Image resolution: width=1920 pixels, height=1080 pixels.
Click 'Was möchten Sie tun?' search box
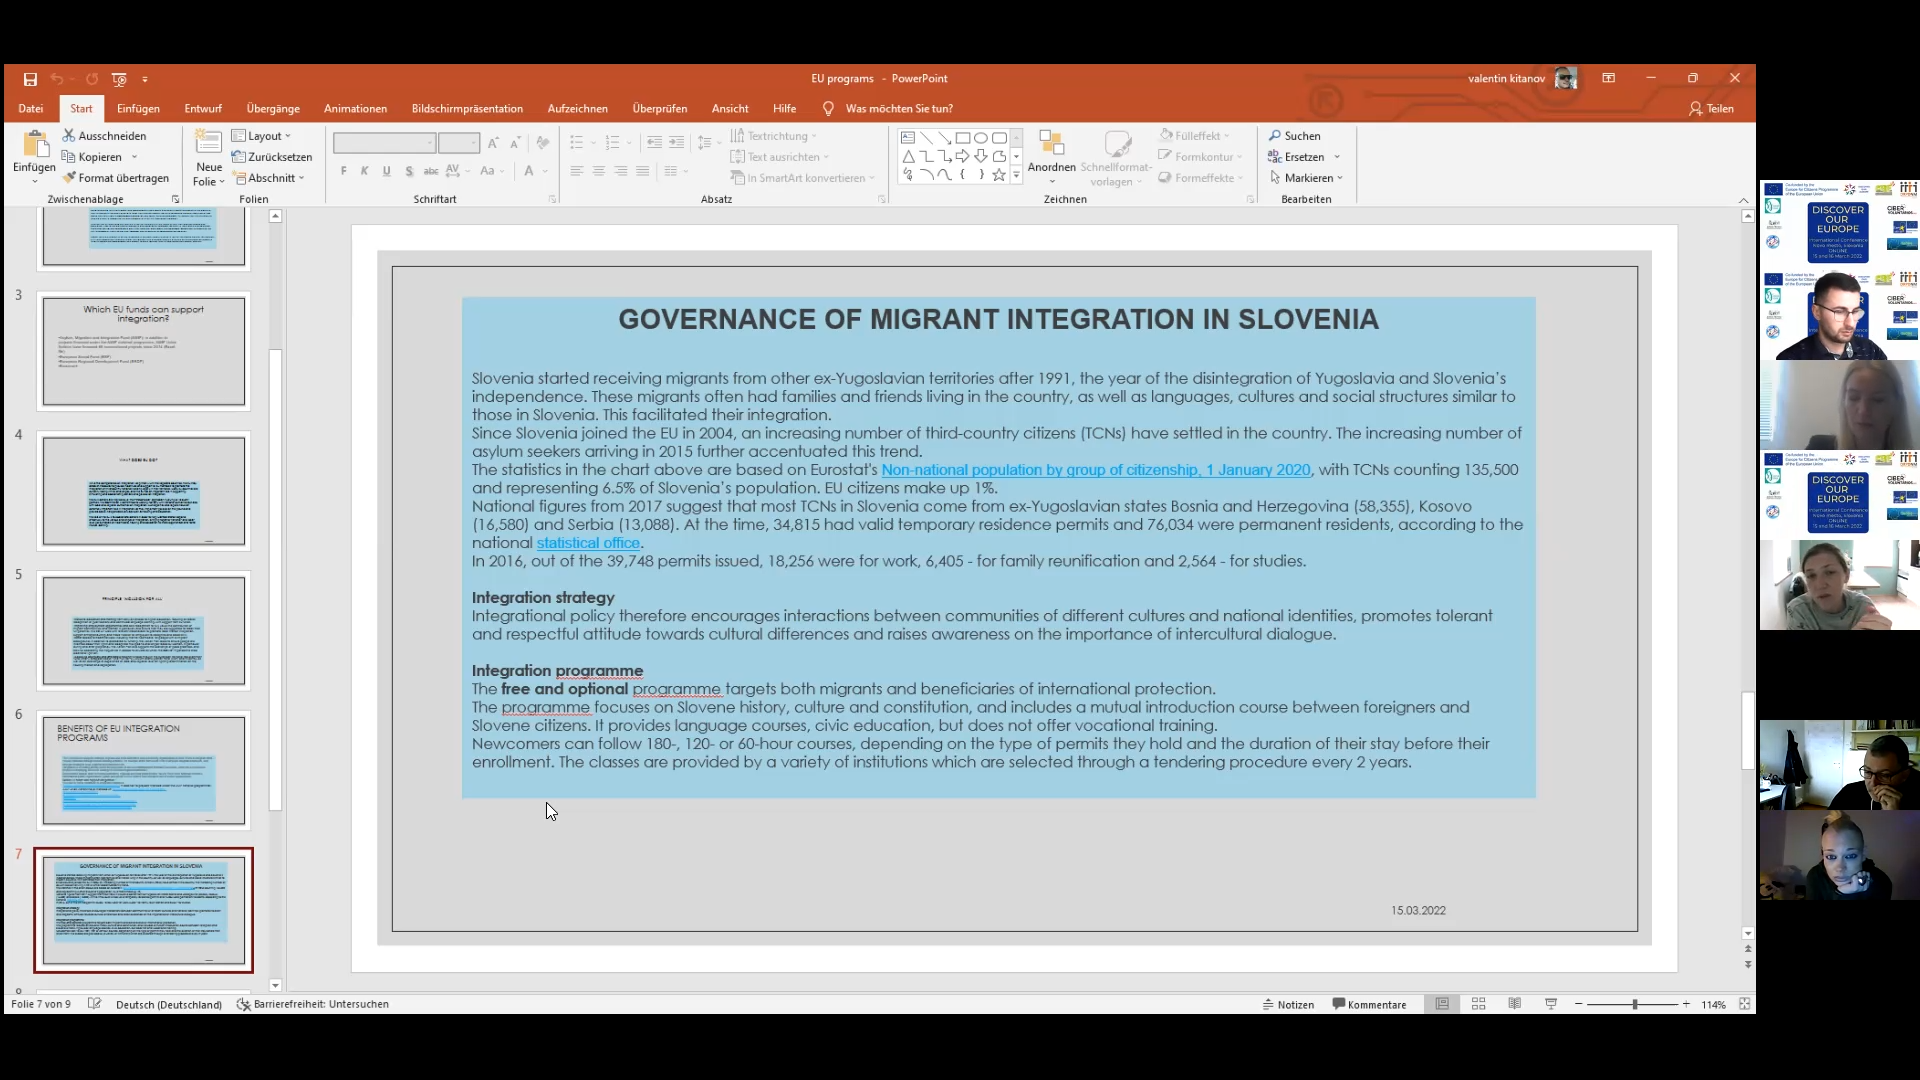(x=888, y=108)
